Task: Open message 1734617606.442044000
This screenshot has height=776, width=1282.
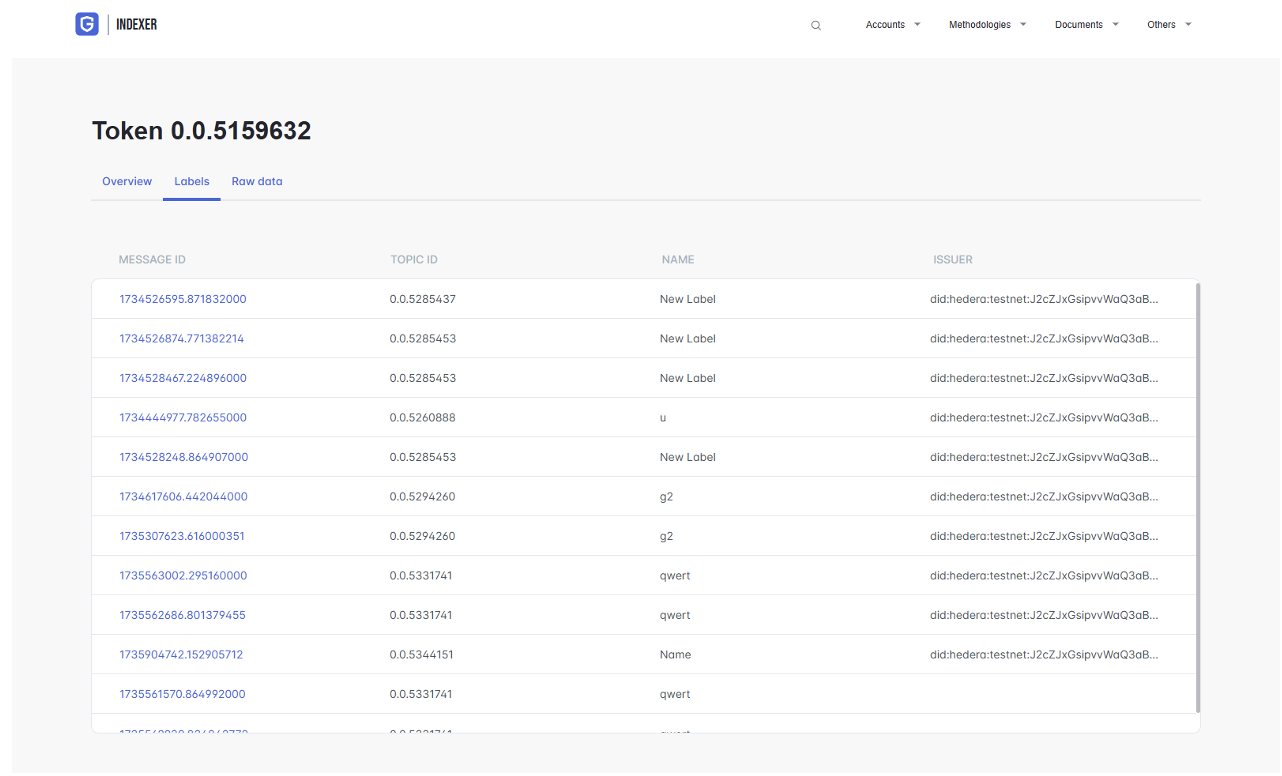Action: point(184,497)
